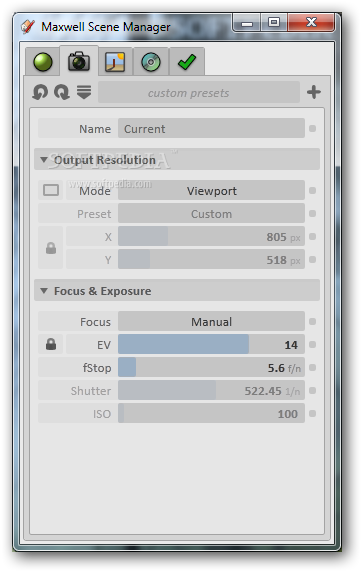This screenshot has height=572, width=362.
Task: Switch to the camera tab
Action: (79, 61)
